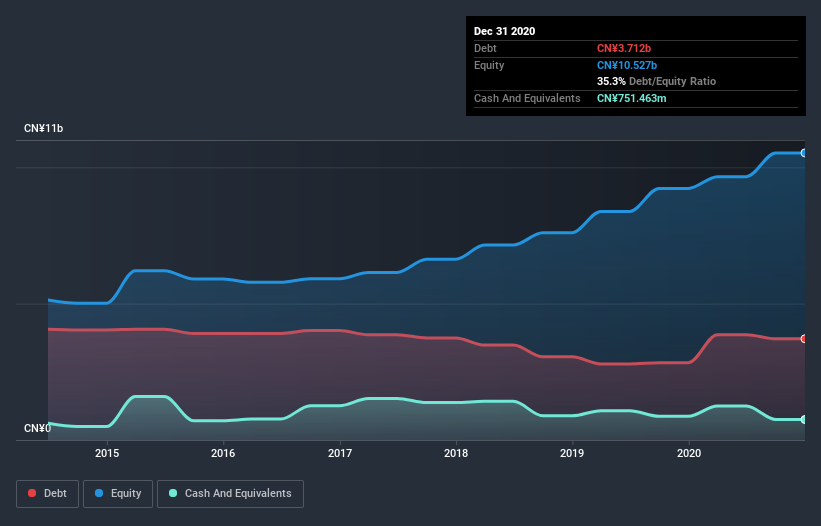Click Cash And Equivalents label in tooltip
The width and height of the screenshot is (821, 526).
click(527, 98)
